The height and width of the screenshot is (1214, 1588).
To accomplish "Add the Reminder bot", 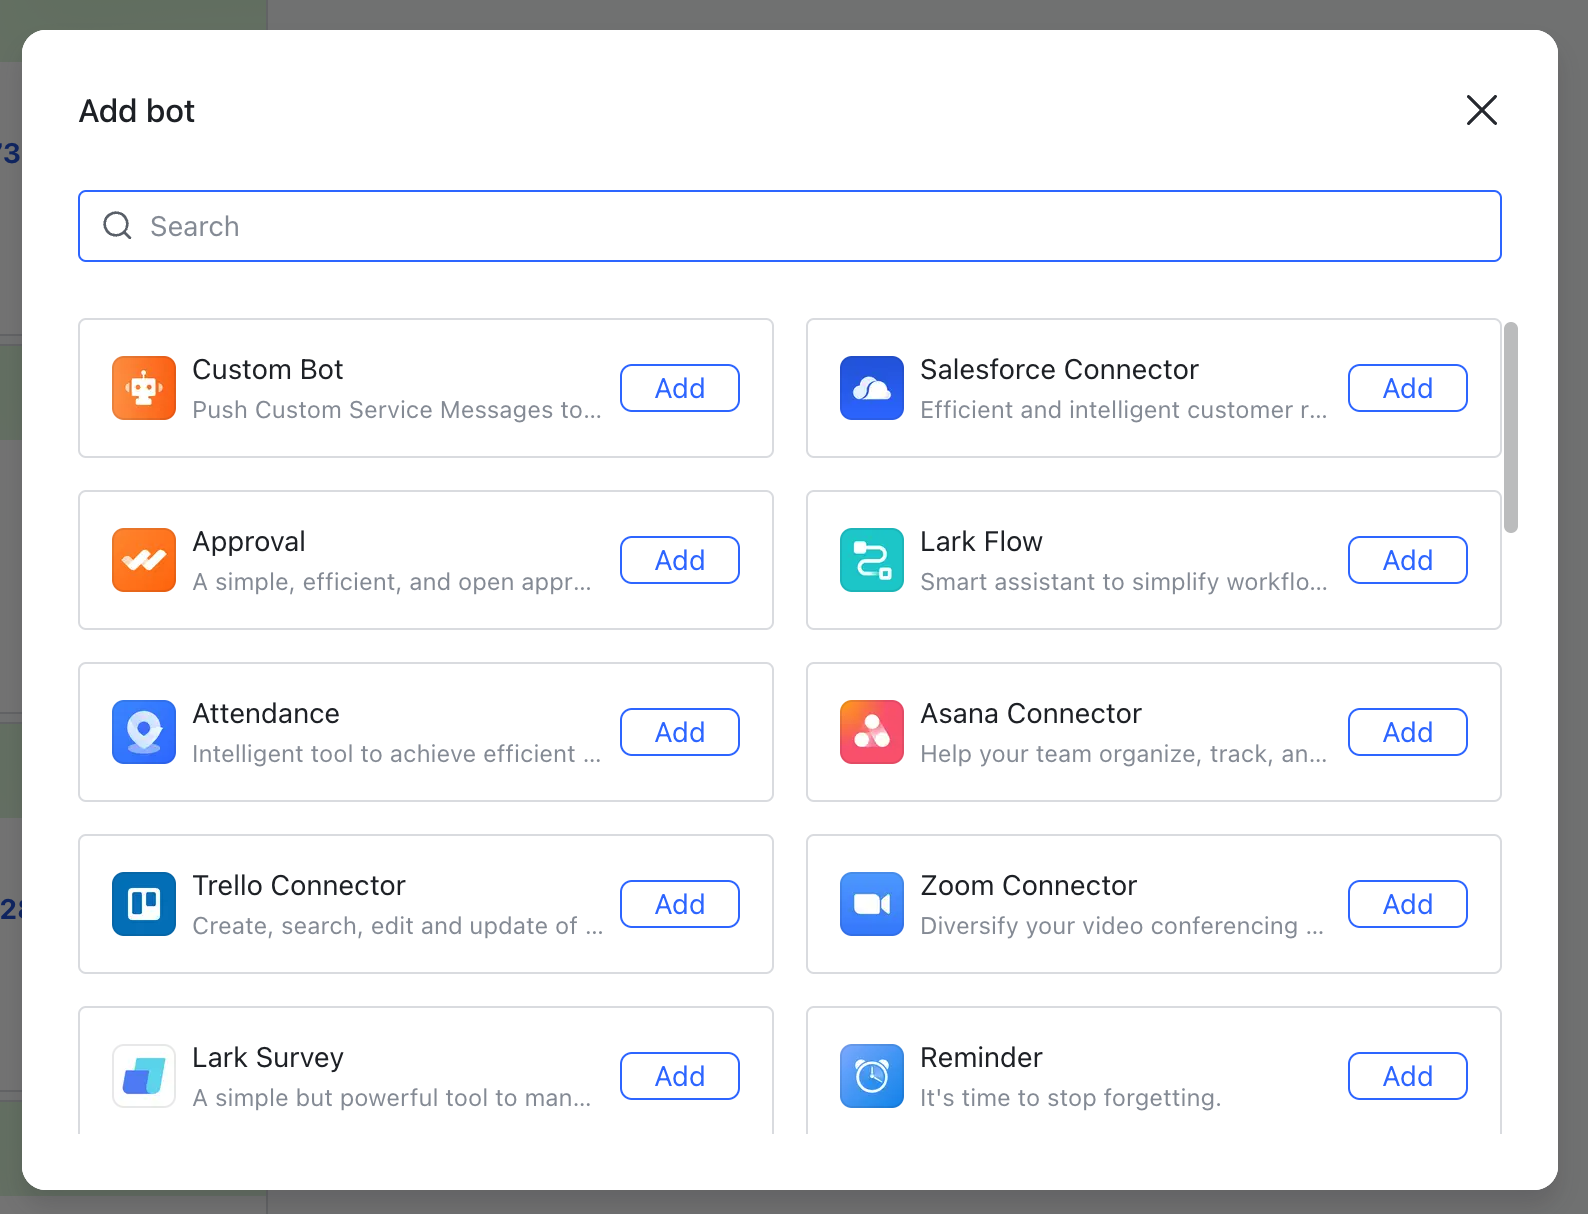I will click(x=1408, y=1076).
